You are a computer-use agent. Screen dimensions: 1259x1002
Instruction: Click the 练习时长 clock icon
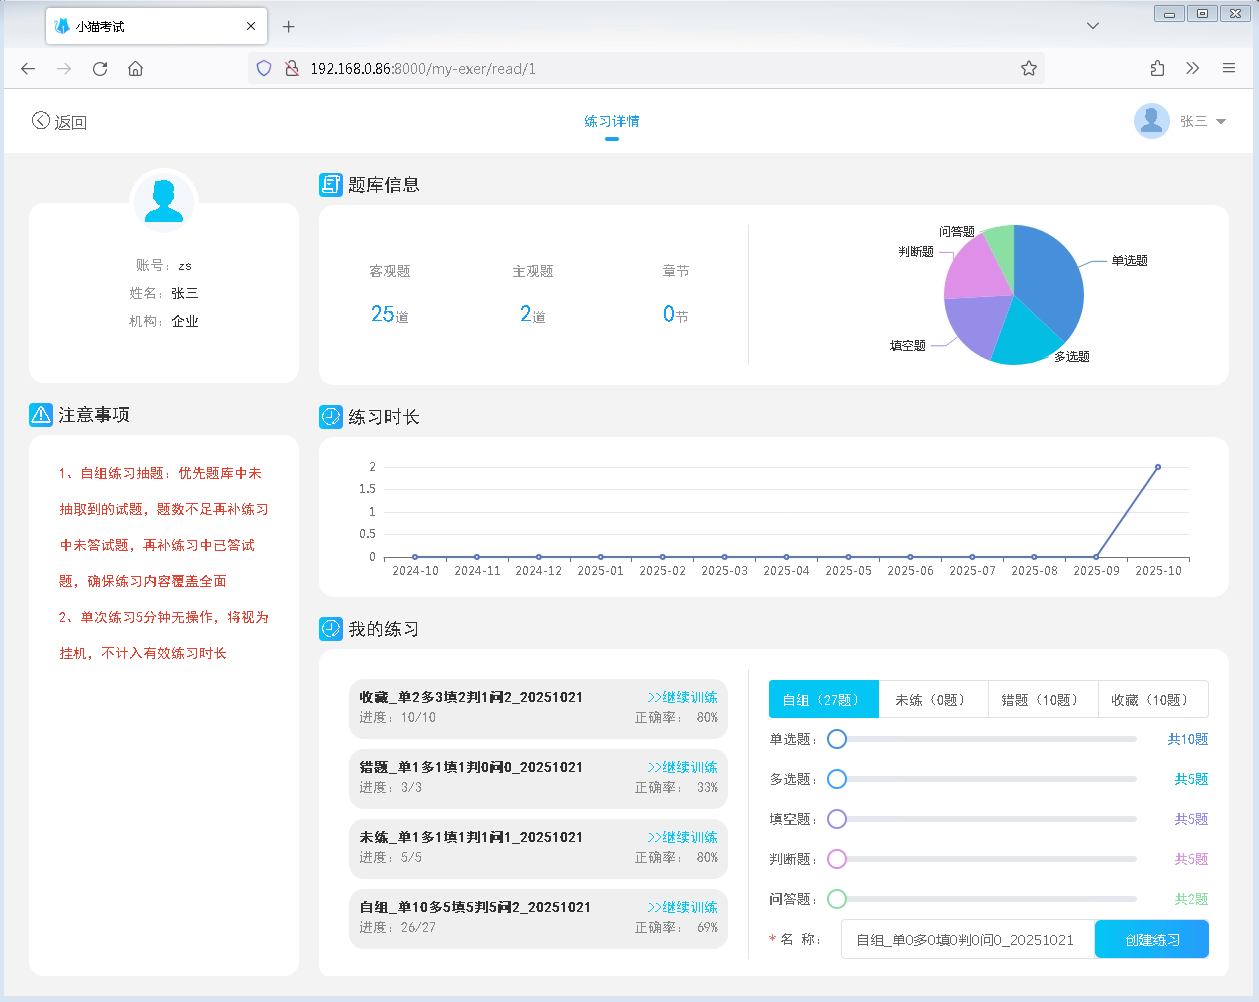[331, 417]
